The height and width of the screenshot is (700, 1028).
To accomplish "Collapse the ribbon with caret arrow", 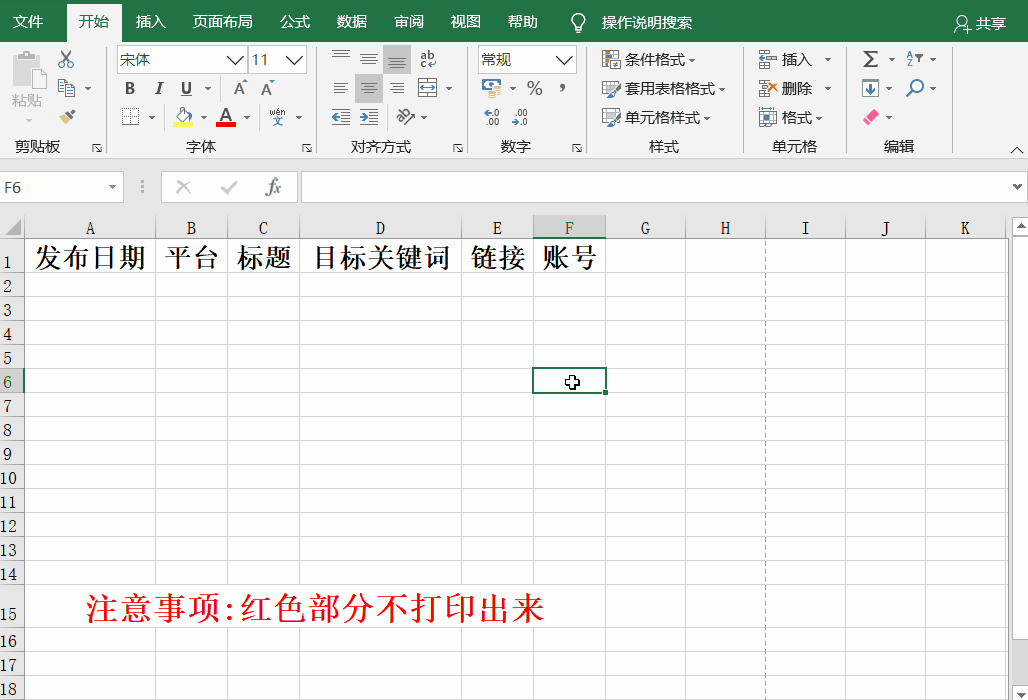I will [1017, 150].
